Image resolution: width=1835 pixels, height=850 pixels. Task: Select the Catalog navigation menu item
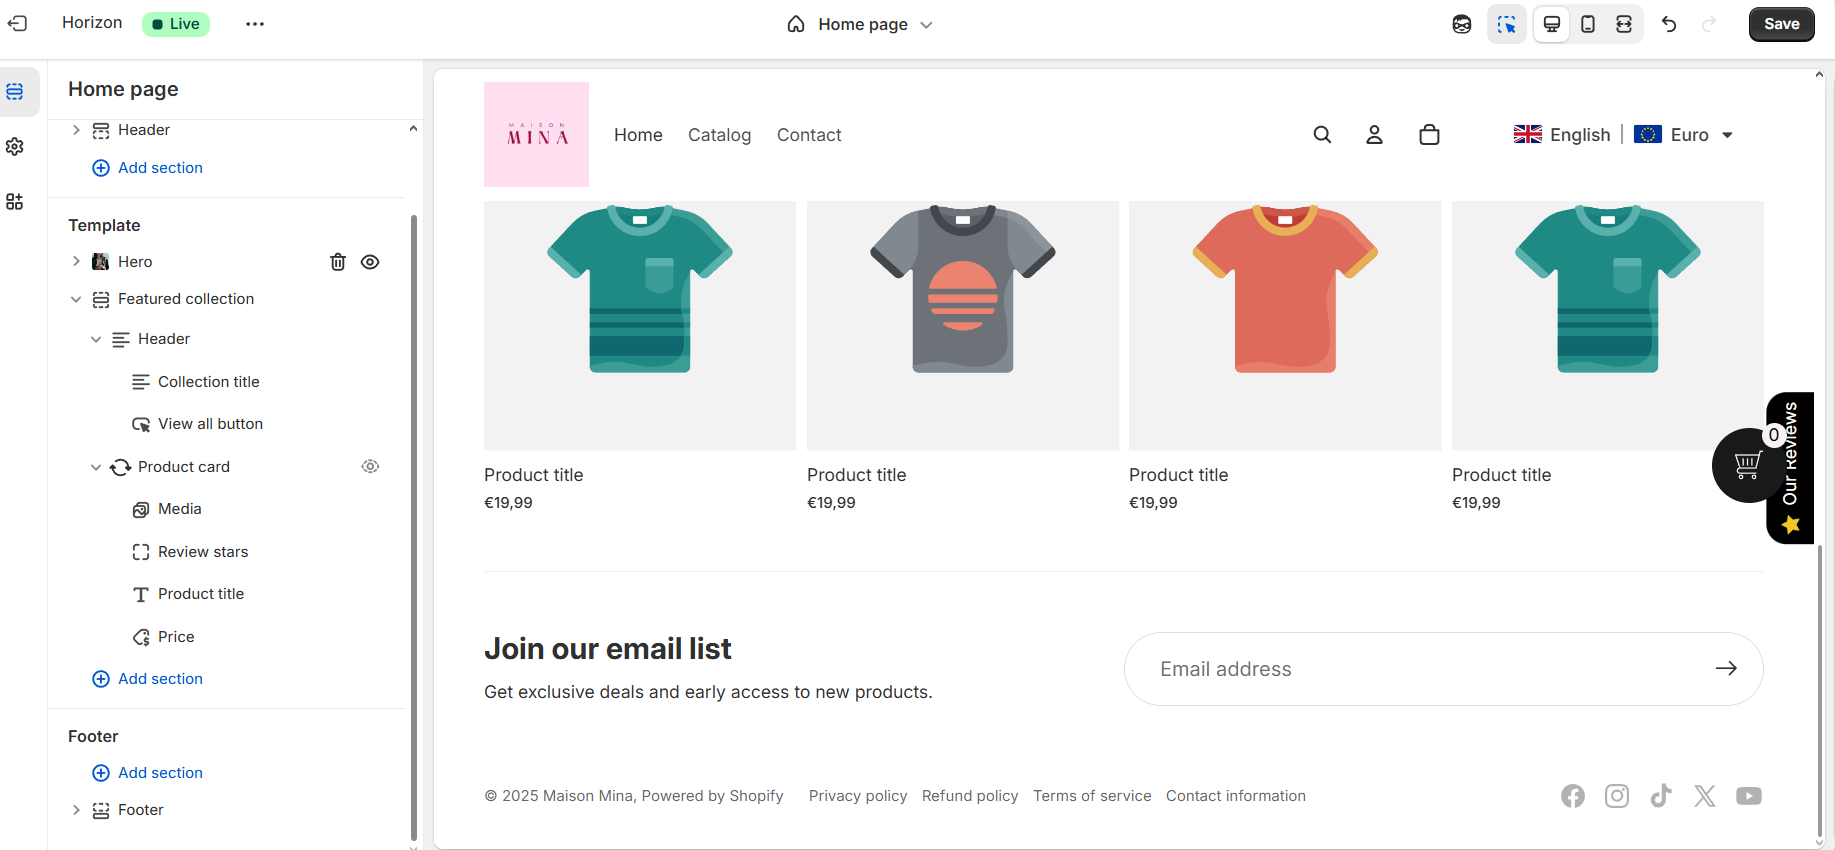click(x=719, y=135)
